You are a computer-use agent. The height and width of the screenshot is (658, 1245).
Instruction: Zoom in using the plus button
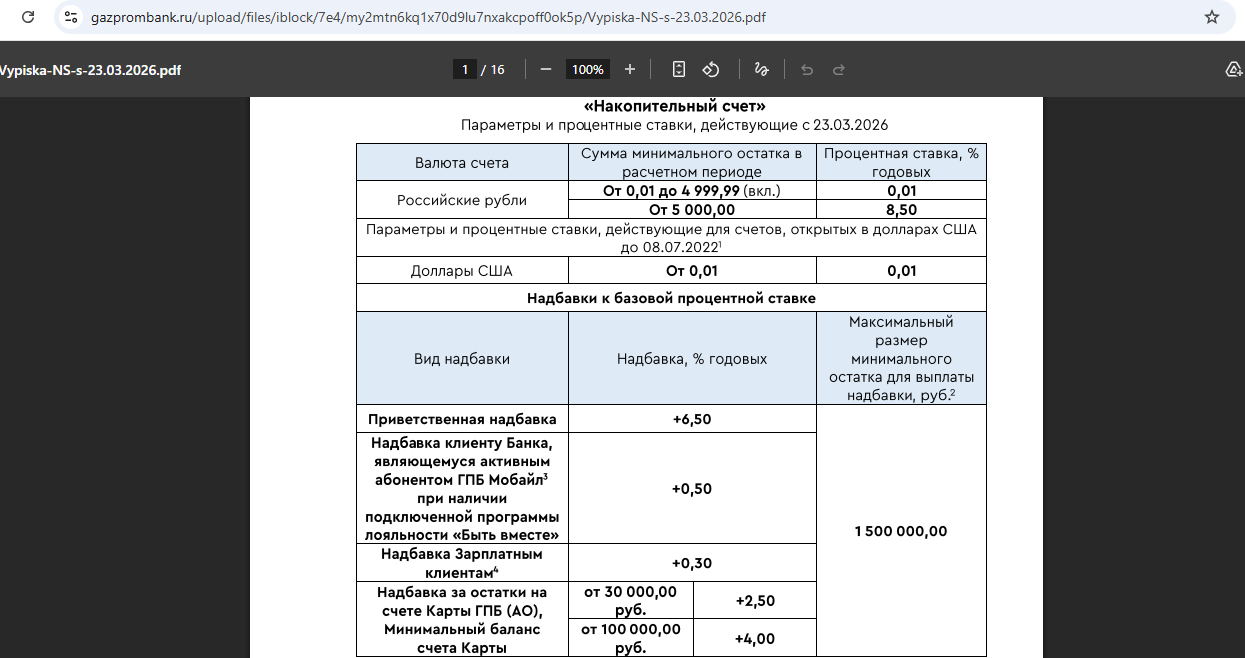coord(630,69)
